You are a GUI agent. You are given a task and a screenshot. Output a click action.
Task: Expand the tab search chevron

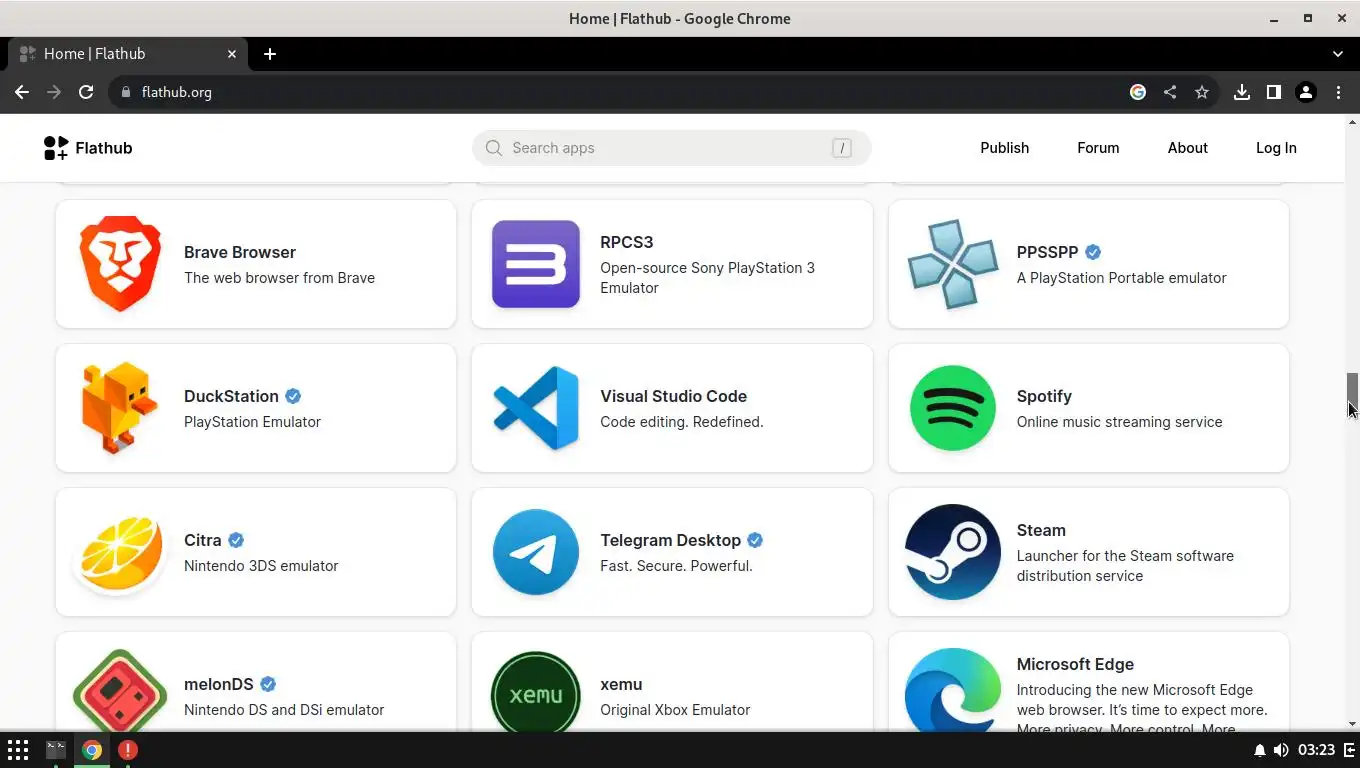coord(1338,54)
